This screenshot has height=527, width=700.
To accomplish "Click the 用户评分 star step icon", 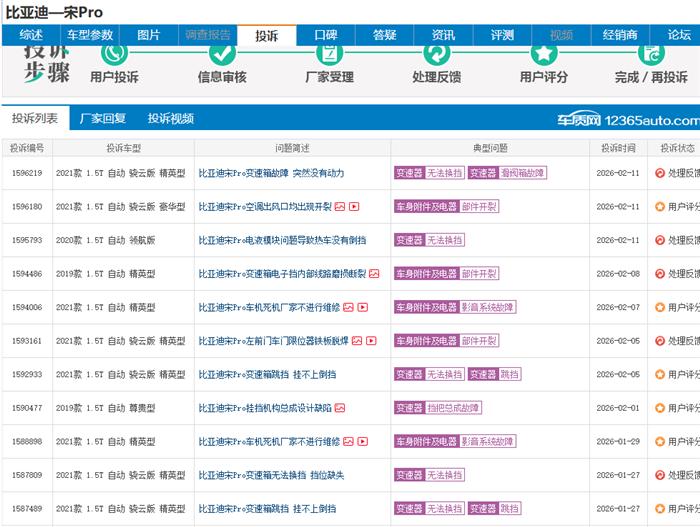I will point(543,53).
